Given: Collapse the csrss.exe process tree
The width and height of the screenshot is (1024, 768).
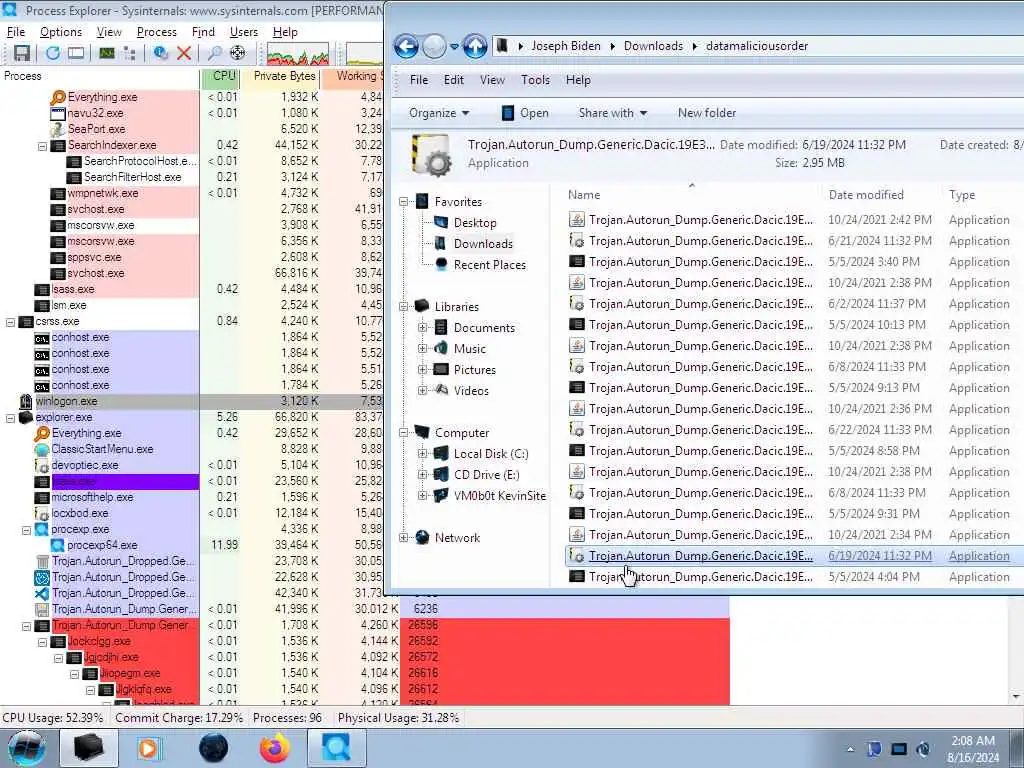Looking at the screenshot, I should point(10,322).
